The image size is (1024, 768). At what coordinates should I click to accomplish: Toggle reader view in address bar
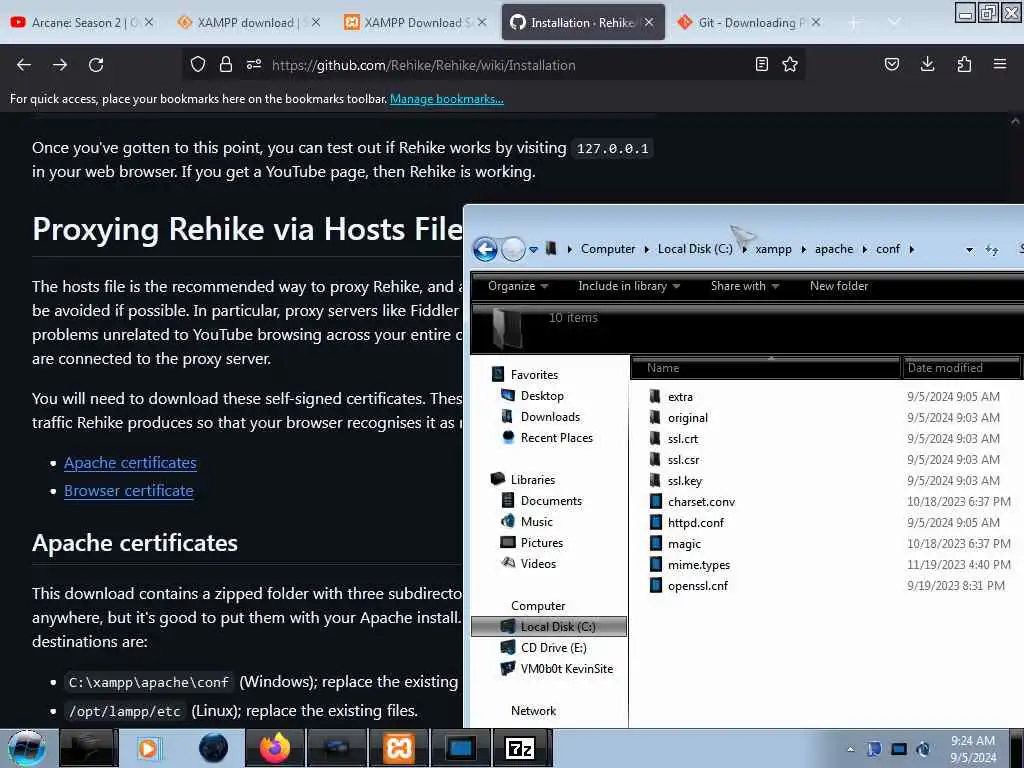[x=761, y=64]
